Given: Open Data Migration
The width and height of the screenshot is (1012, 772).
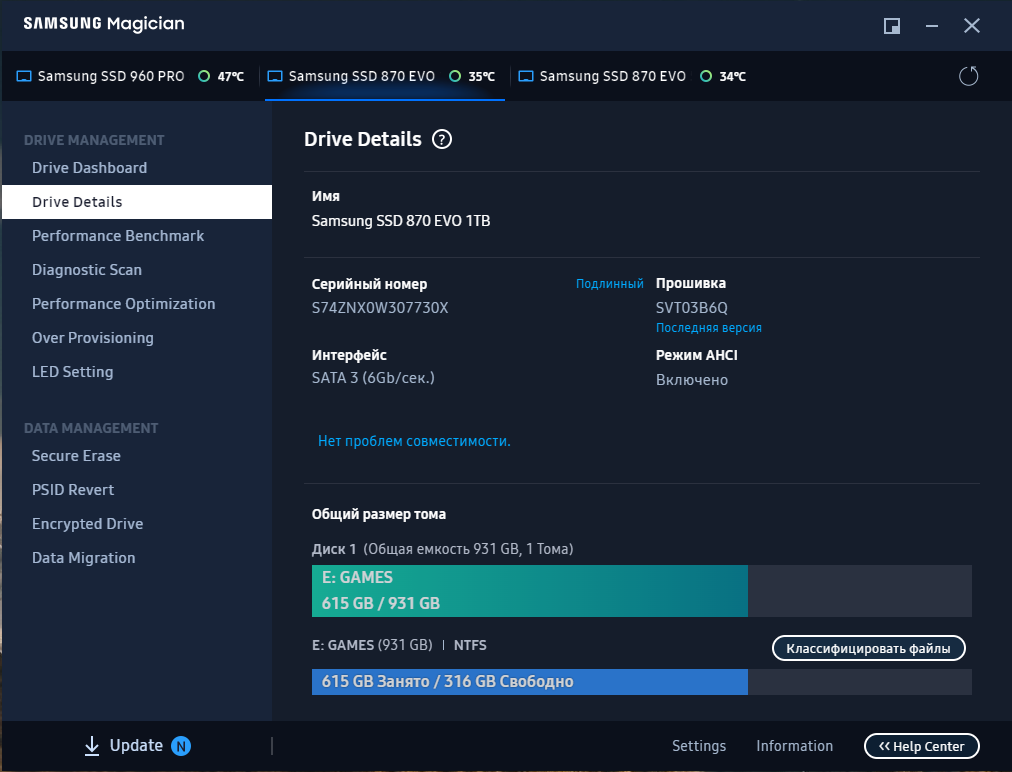Looking at the screenshot, I should 137,558.
